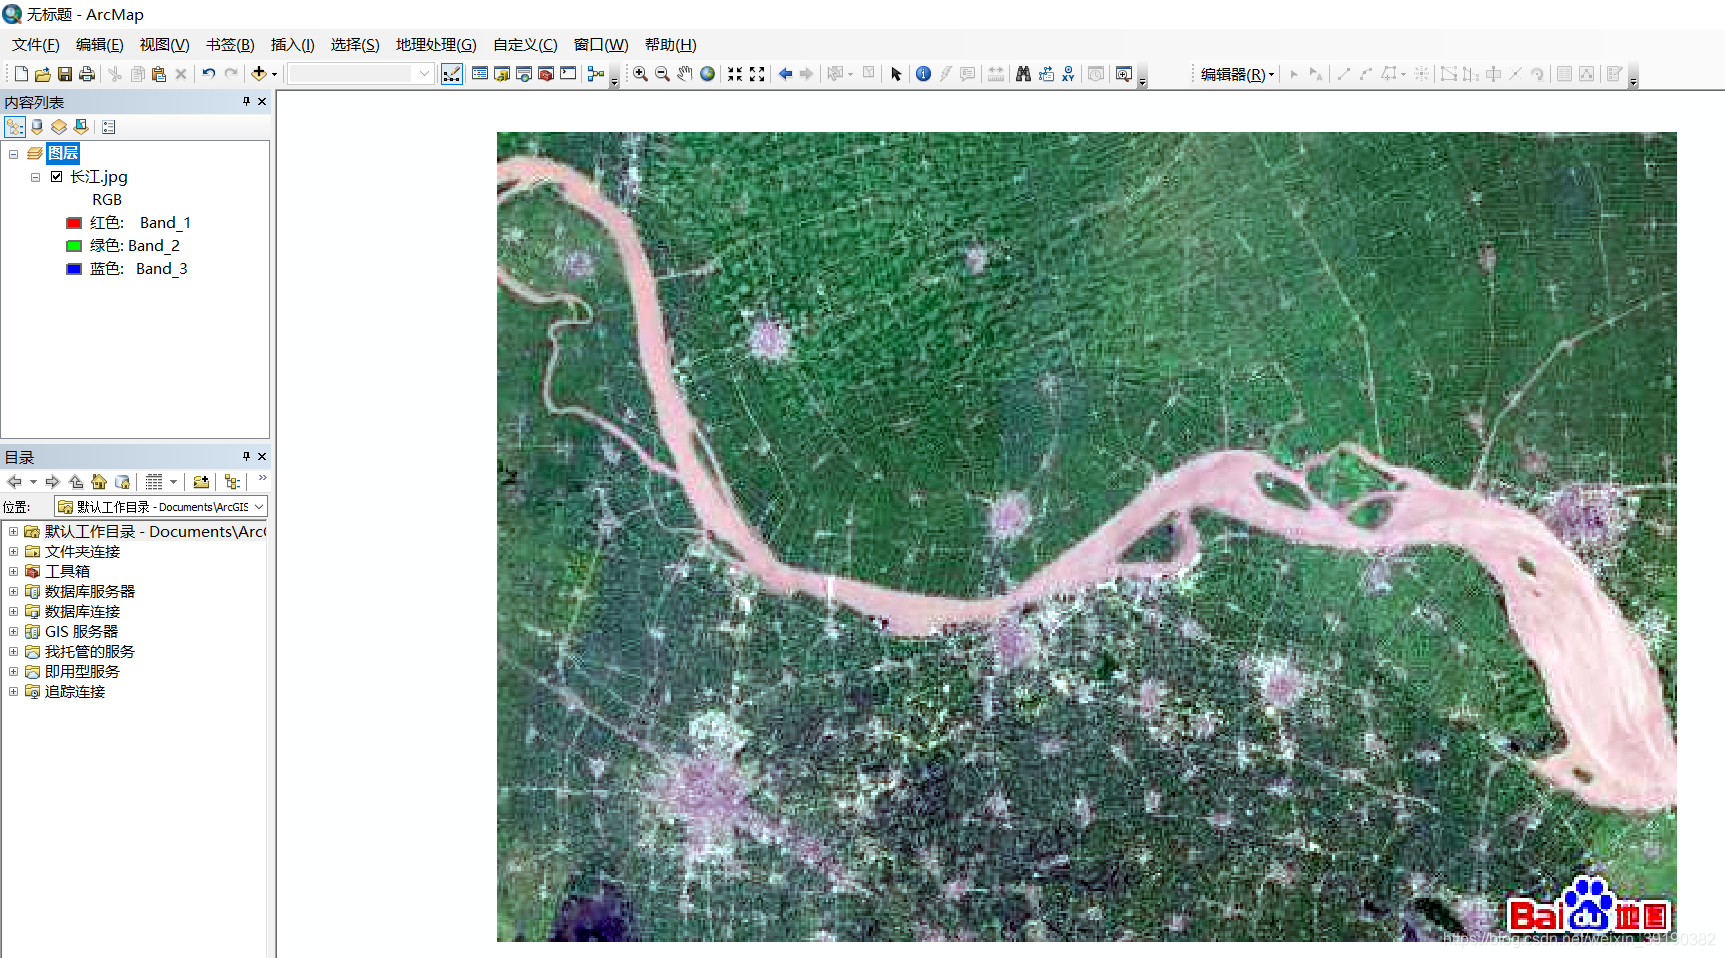Click the catalog Go To Home Folder button

pos(98,482)
